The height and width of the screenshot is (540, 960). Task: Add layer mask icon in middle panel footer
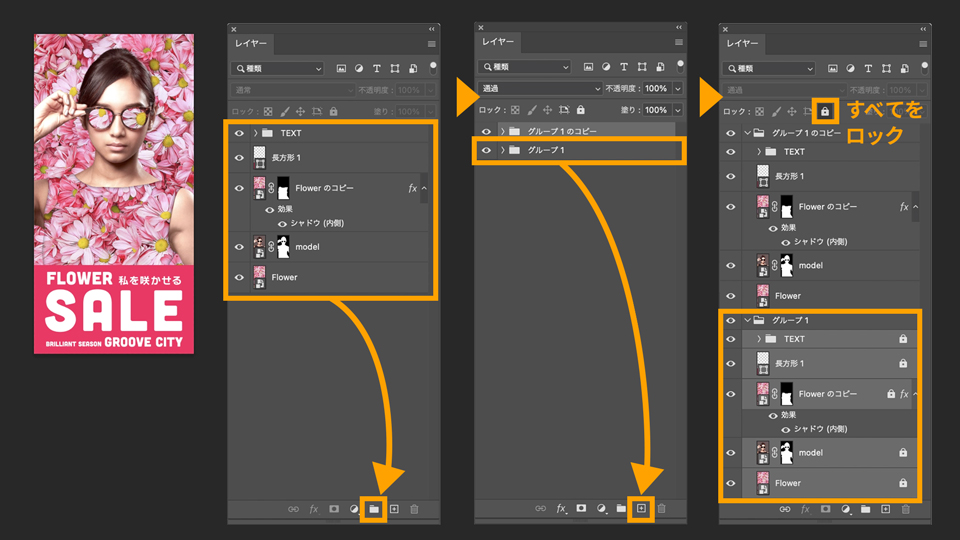pyautogui.click(x=581, y=508)
